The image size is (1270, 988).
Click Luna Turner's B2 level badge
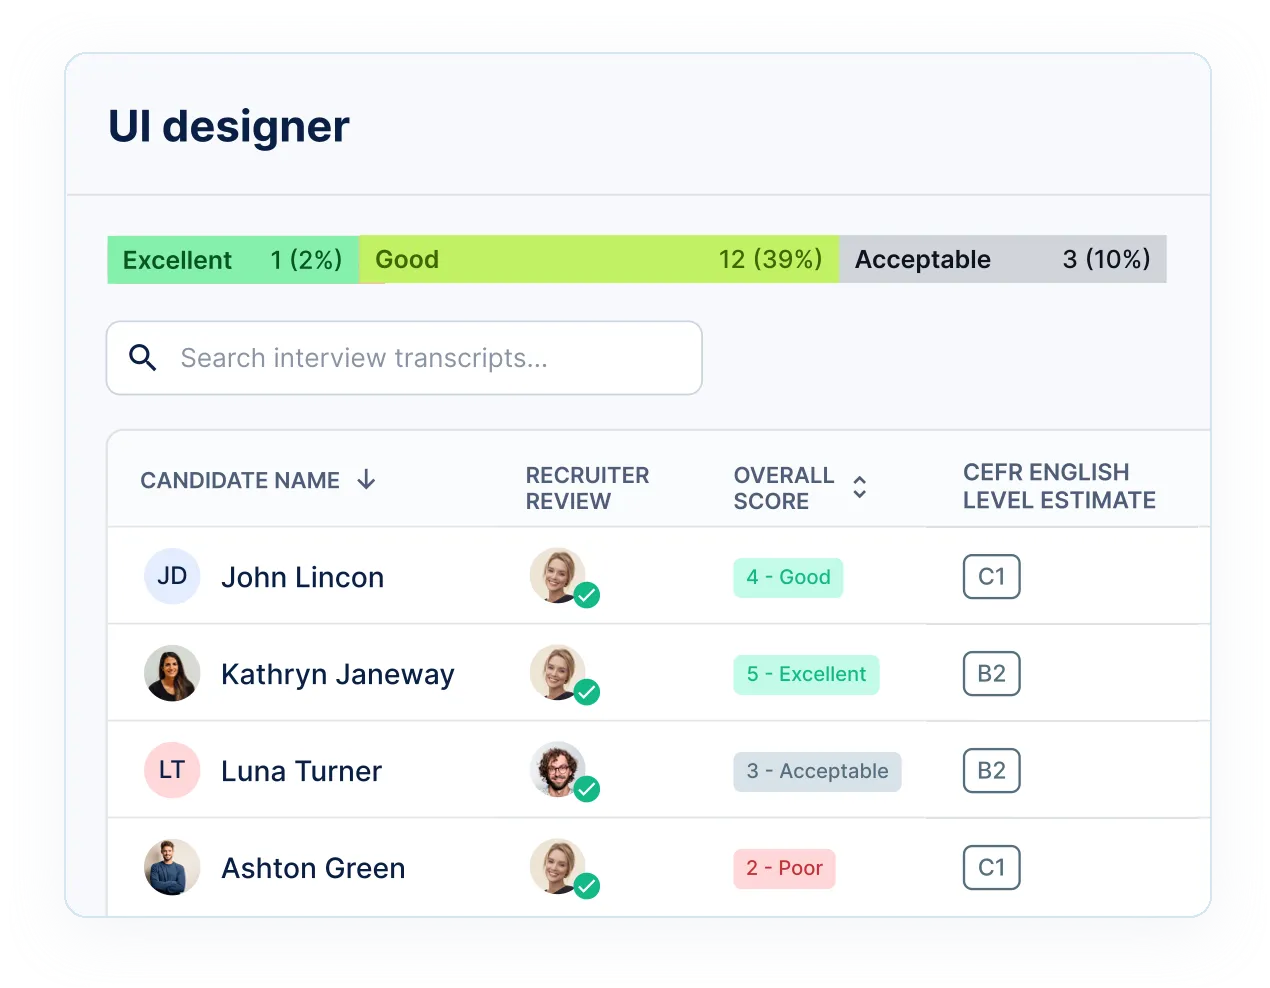(992, 771)
